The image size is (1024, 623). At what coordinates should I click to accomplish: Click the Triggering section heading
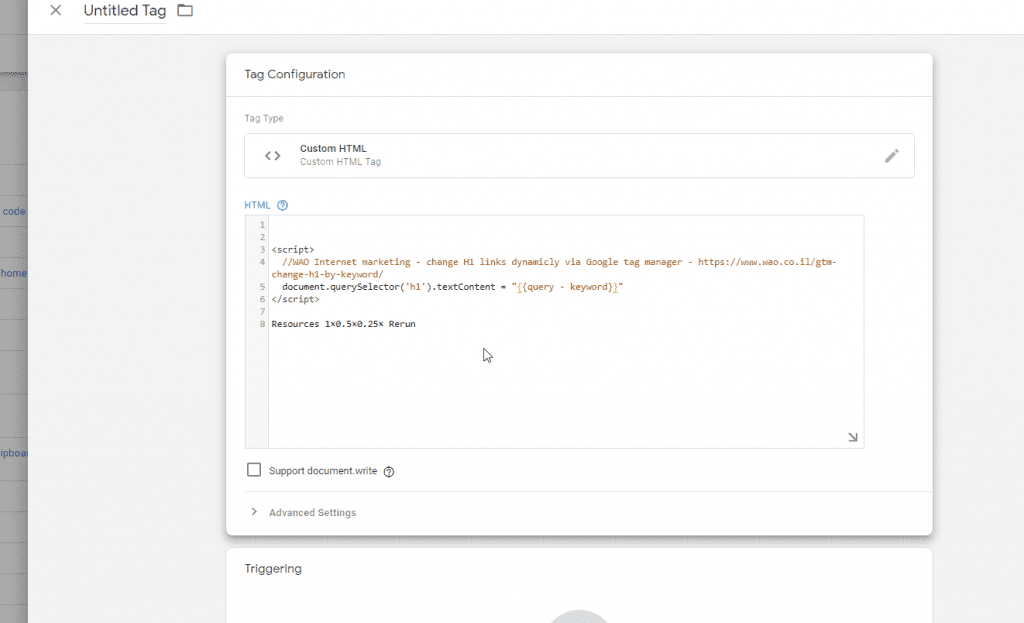pyautogui.click(x=273, y=569)
